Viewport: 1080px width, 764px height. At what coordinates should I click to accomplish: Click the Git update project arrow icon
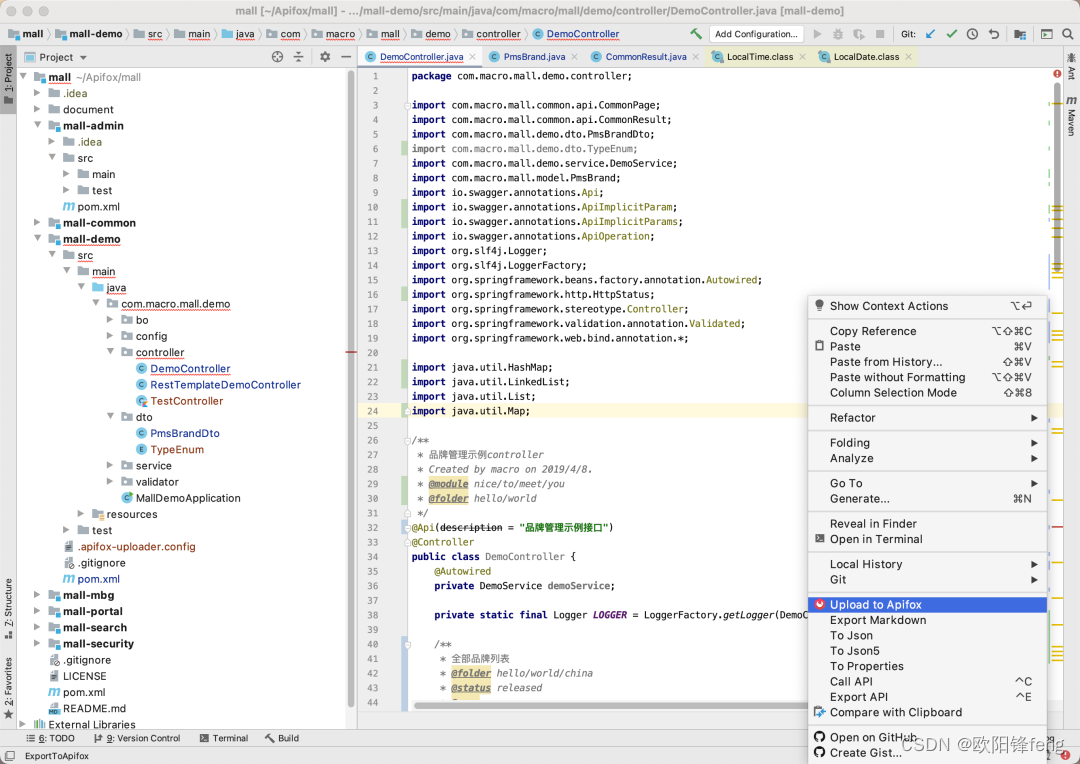931,34
